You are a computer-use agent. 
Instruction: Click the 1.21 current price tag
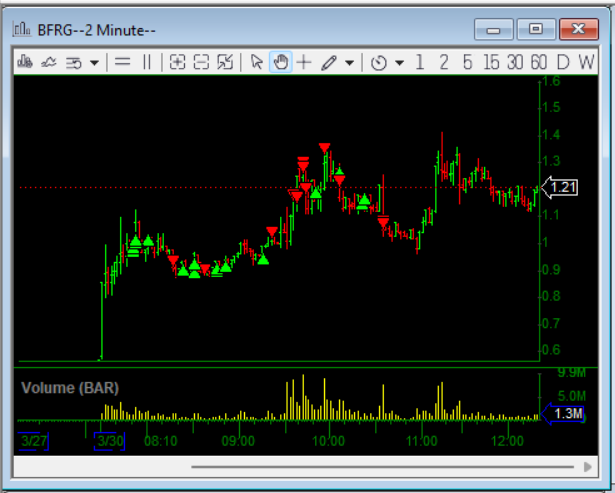coord(559,187)
